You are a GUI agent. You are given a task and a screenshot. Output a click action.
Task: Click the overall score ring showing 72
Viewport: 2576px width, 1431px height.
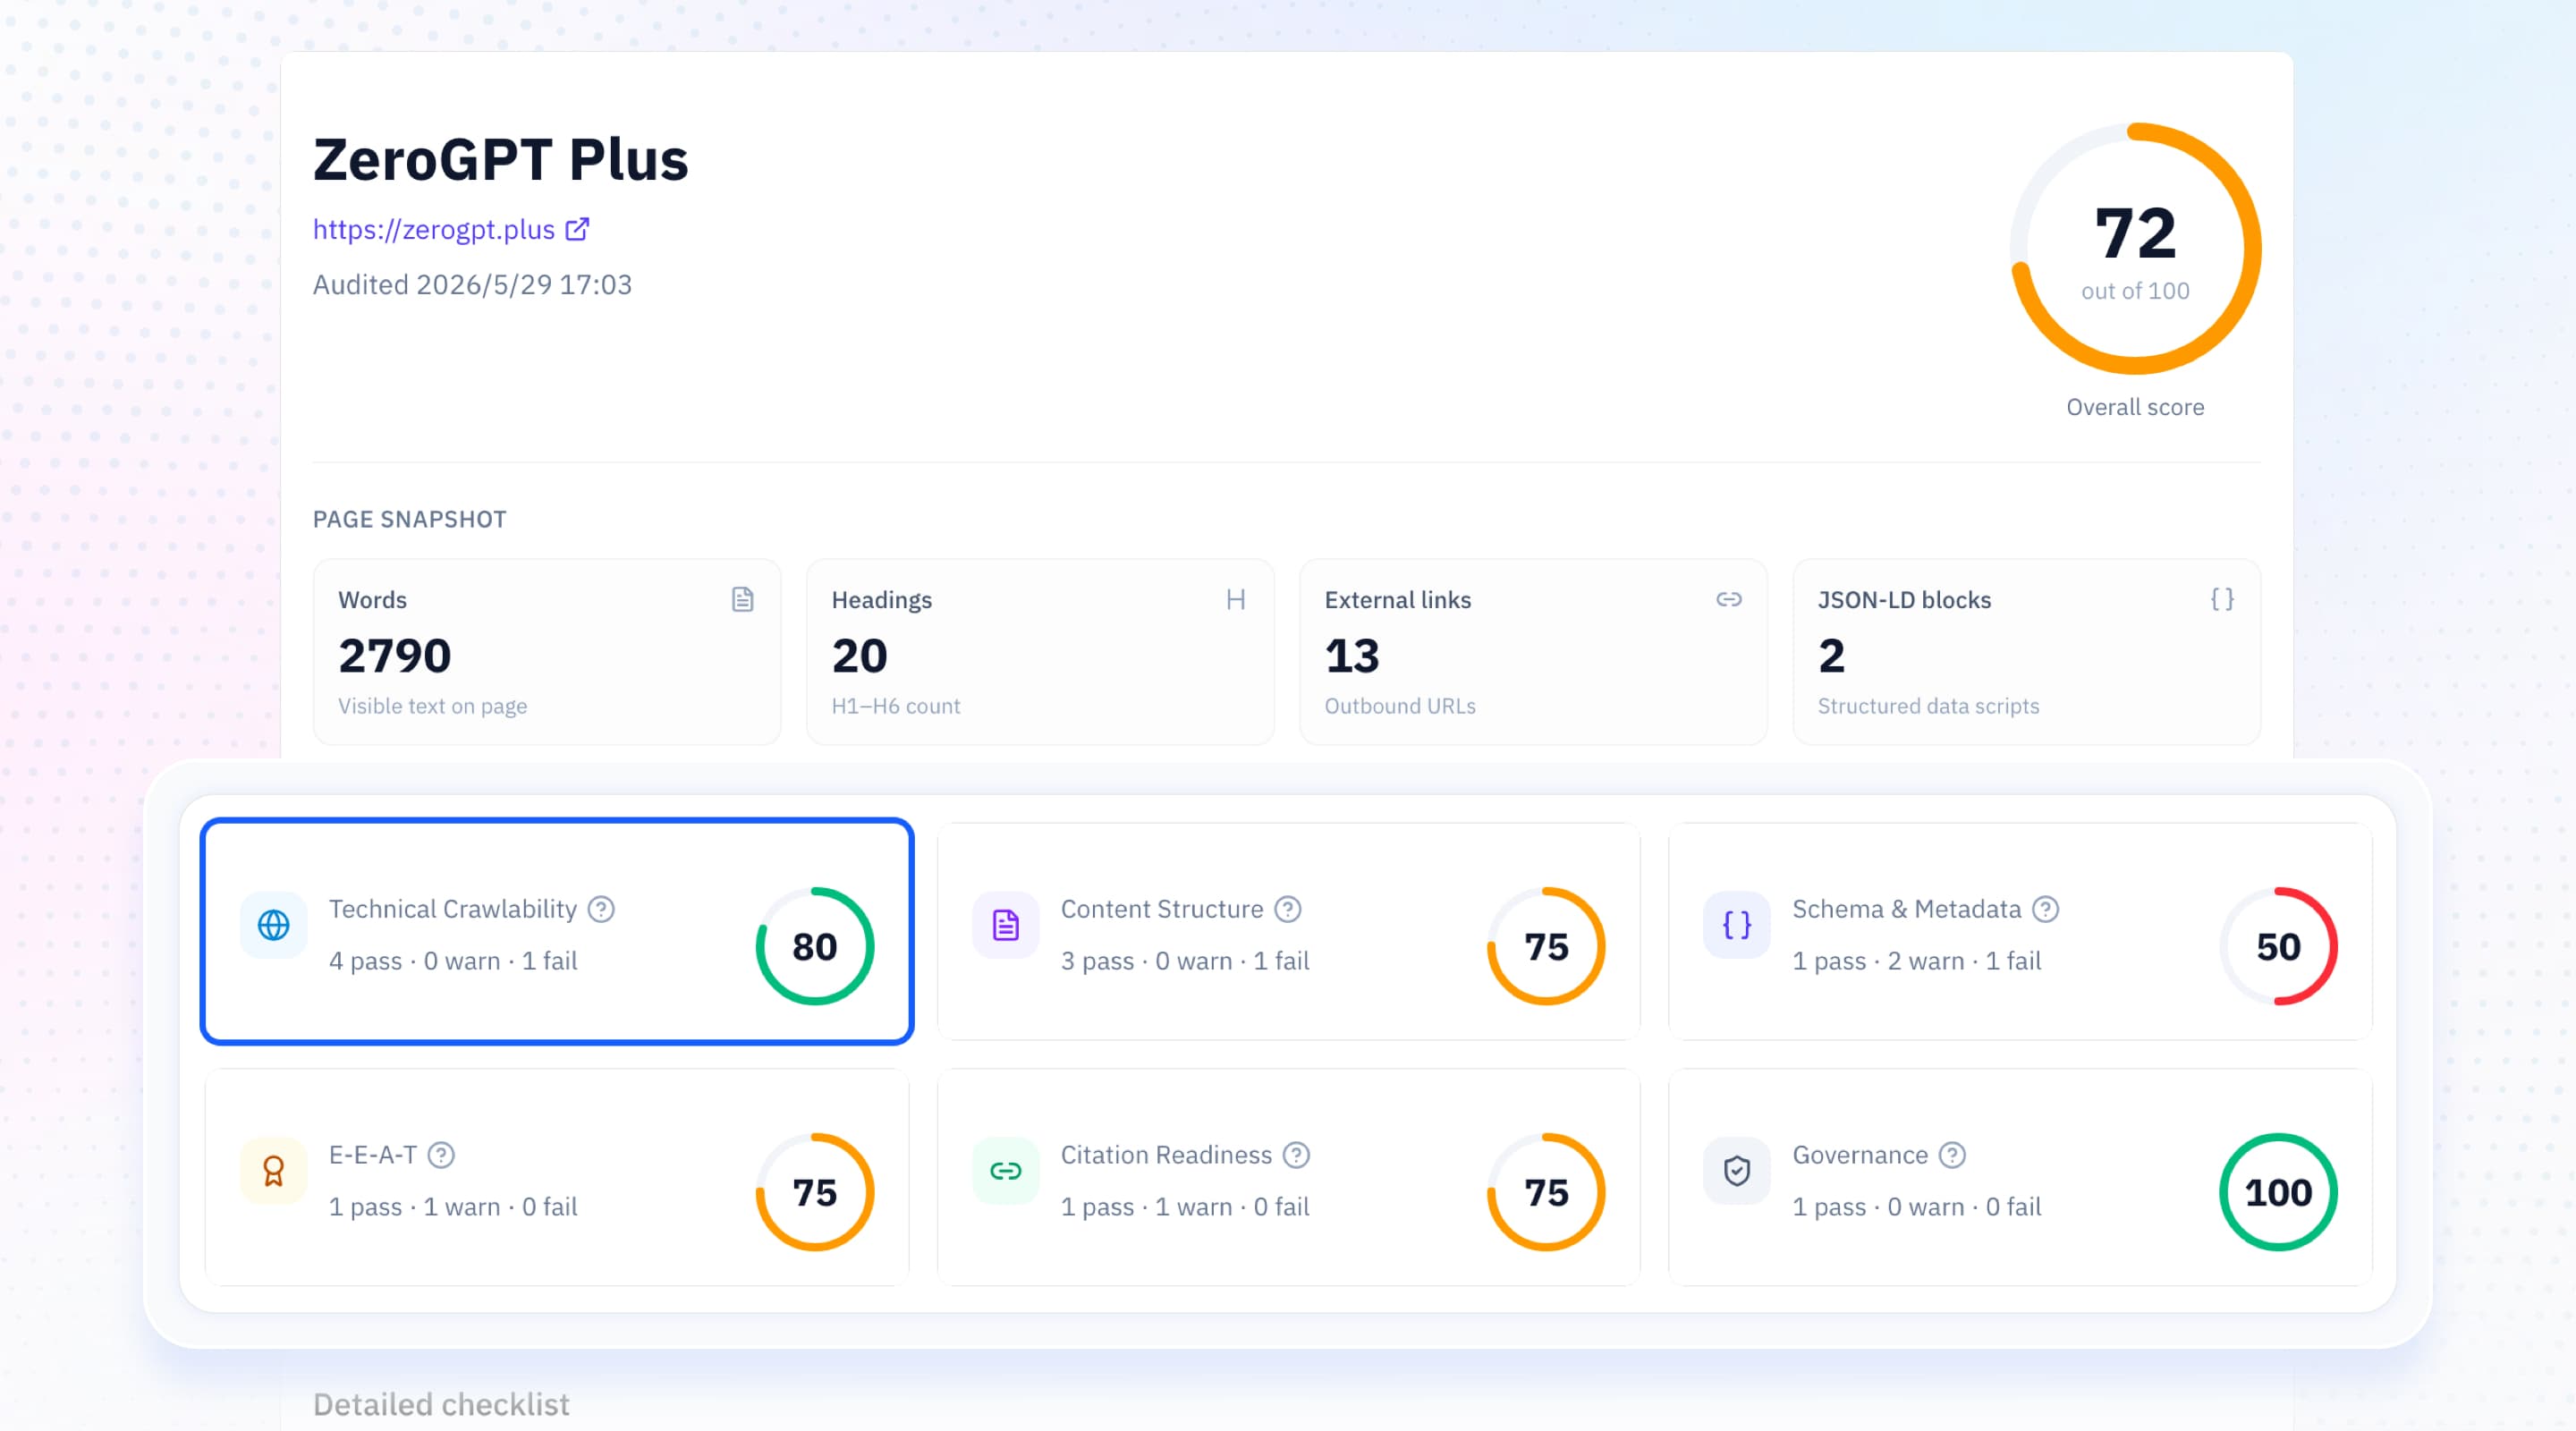[2136, 248]
